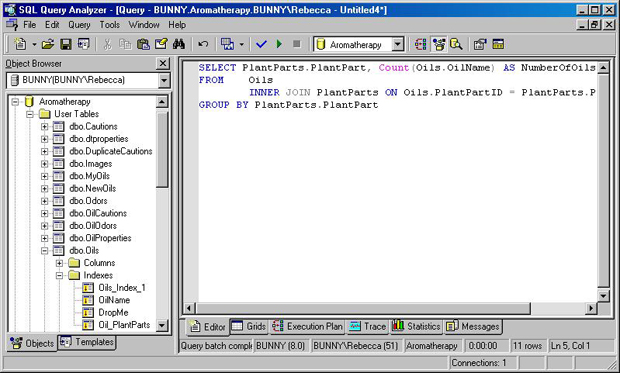
Task: Toggle Display Estimated Execution Plan icon
Action: [420, 44]
